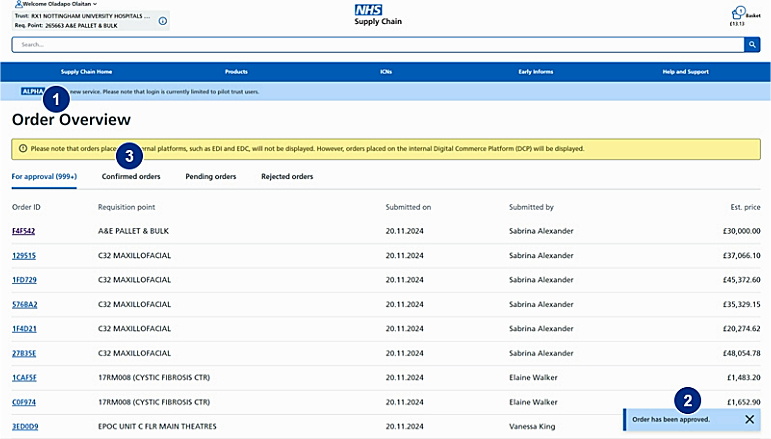Open order 129515
The image size is (771, 439).
coord(24,256)
